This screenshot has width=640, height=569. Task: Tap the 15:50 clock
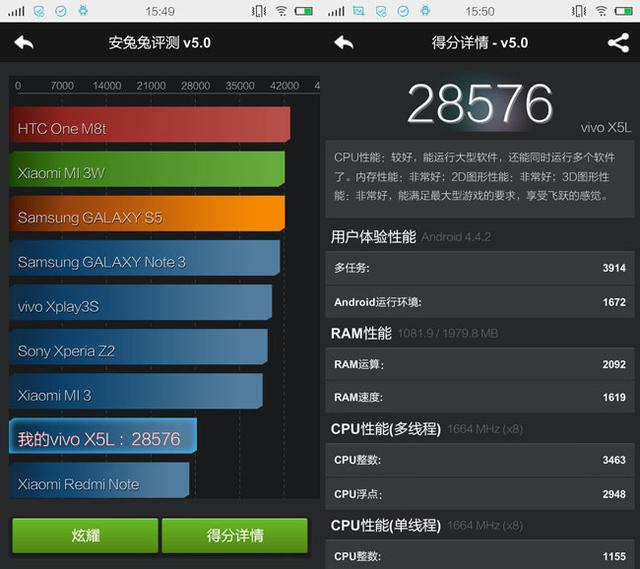click(480, 11)
